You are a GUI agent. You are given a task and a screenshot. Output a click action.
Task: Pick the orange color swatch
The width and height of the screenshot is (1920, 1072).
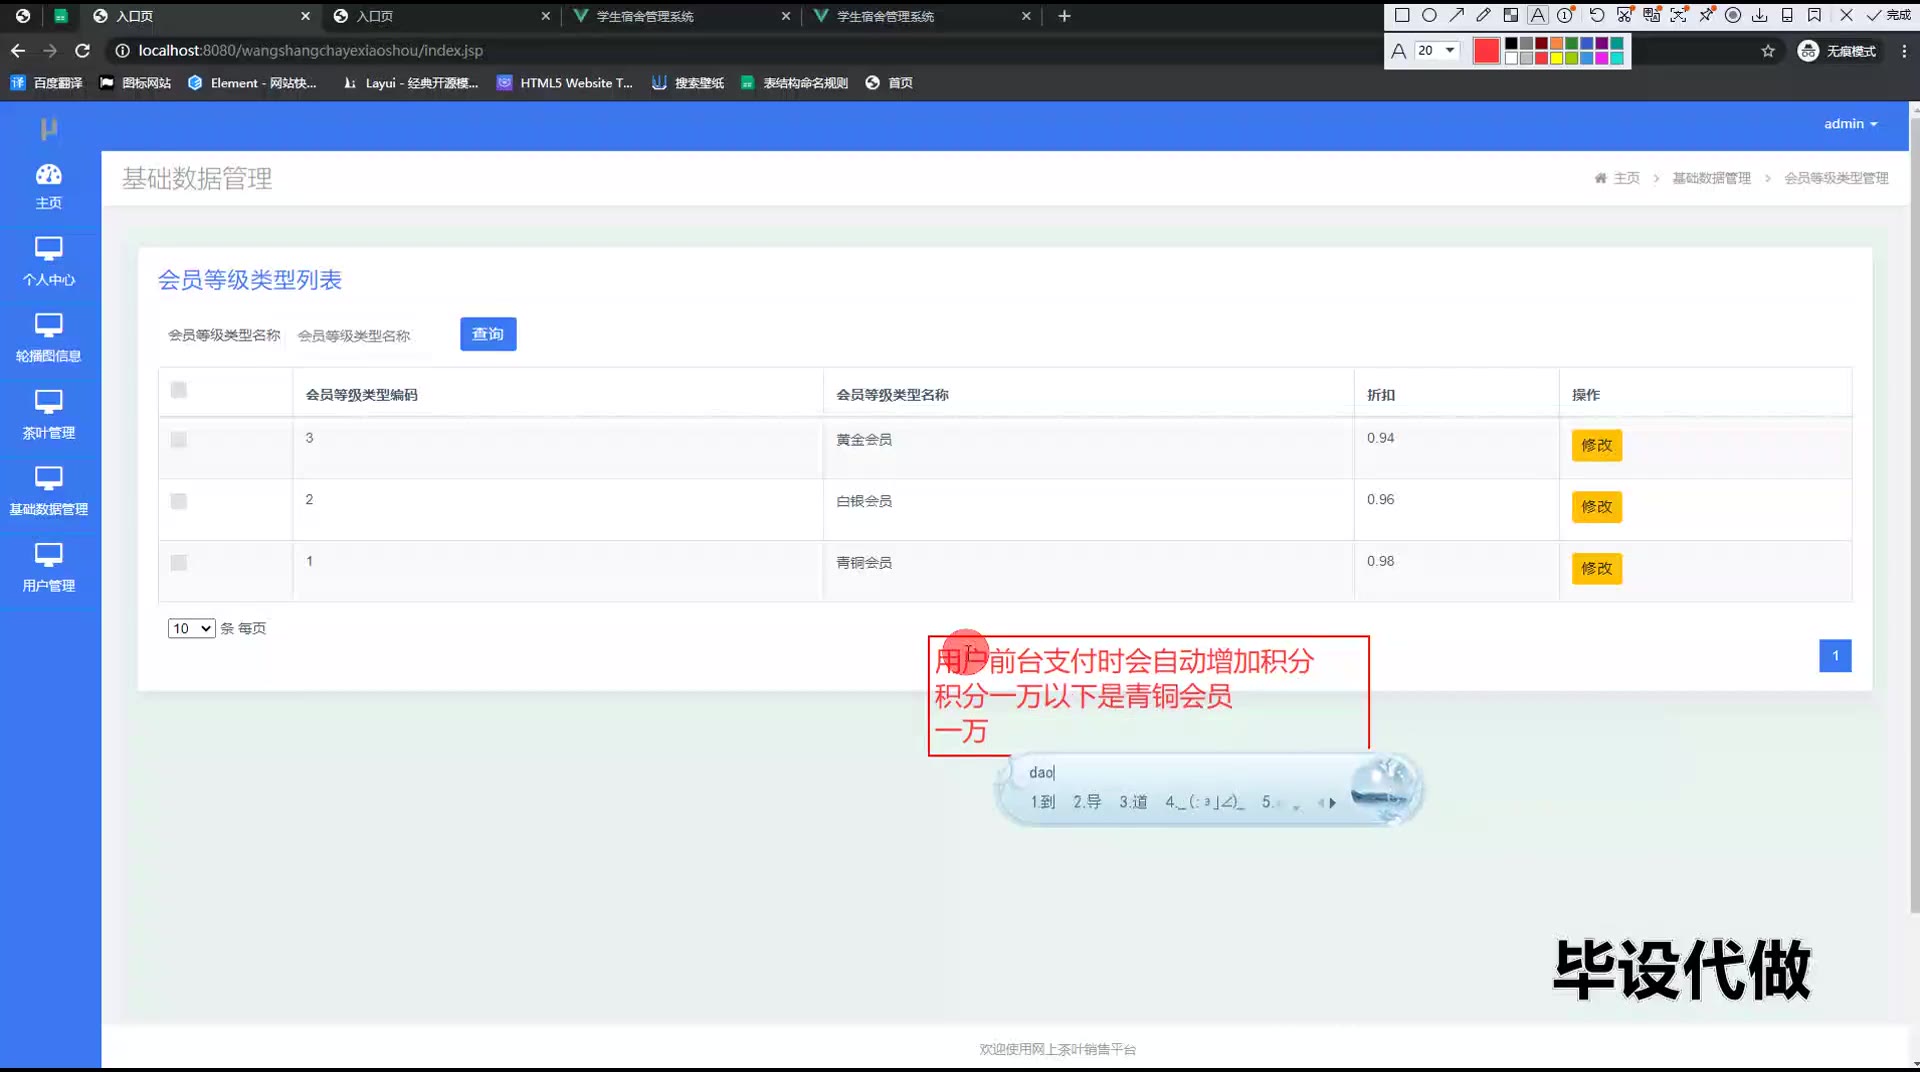1556,43
